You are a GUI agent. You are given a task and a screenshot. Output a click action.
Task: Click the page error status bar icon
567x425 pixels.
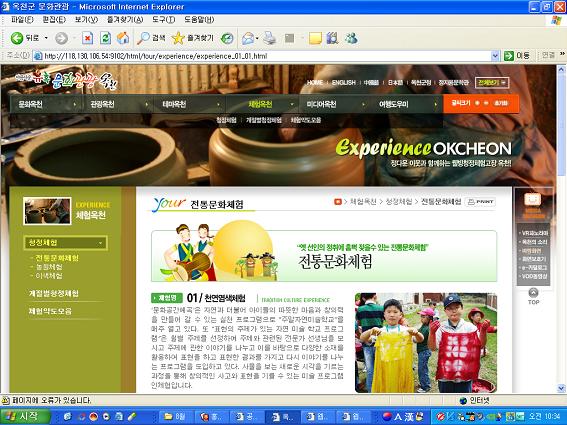pyautogui.click(x=5, y=400)
